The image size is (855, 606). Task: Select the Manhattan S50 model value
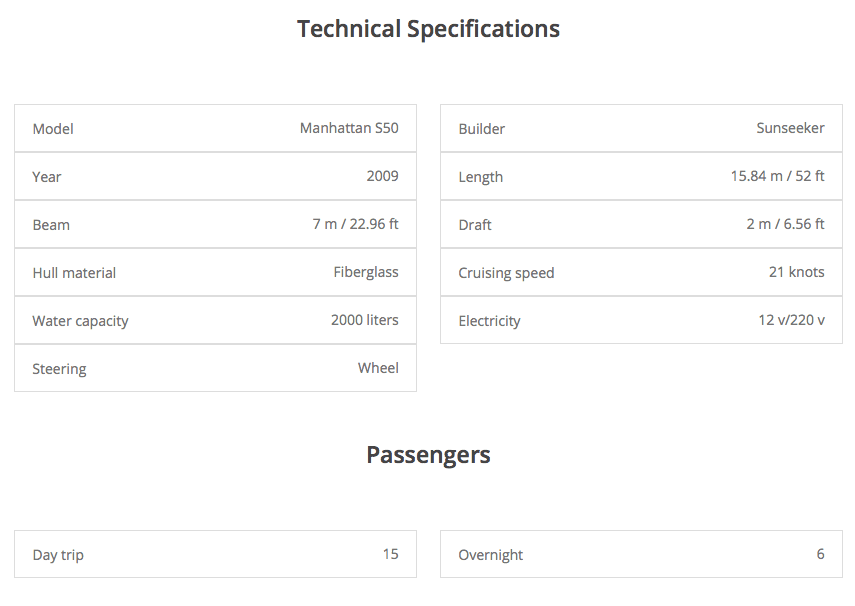pos(349,128)
